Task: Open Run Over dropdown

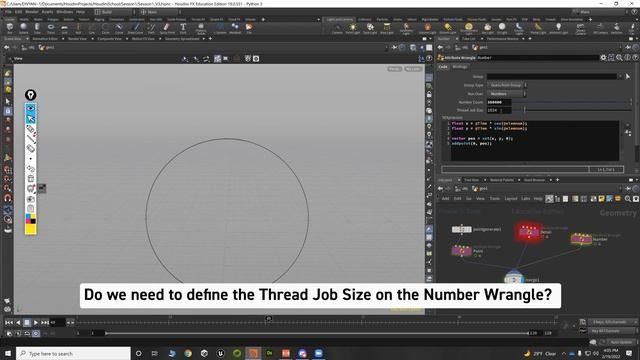Action: [506, 93]
